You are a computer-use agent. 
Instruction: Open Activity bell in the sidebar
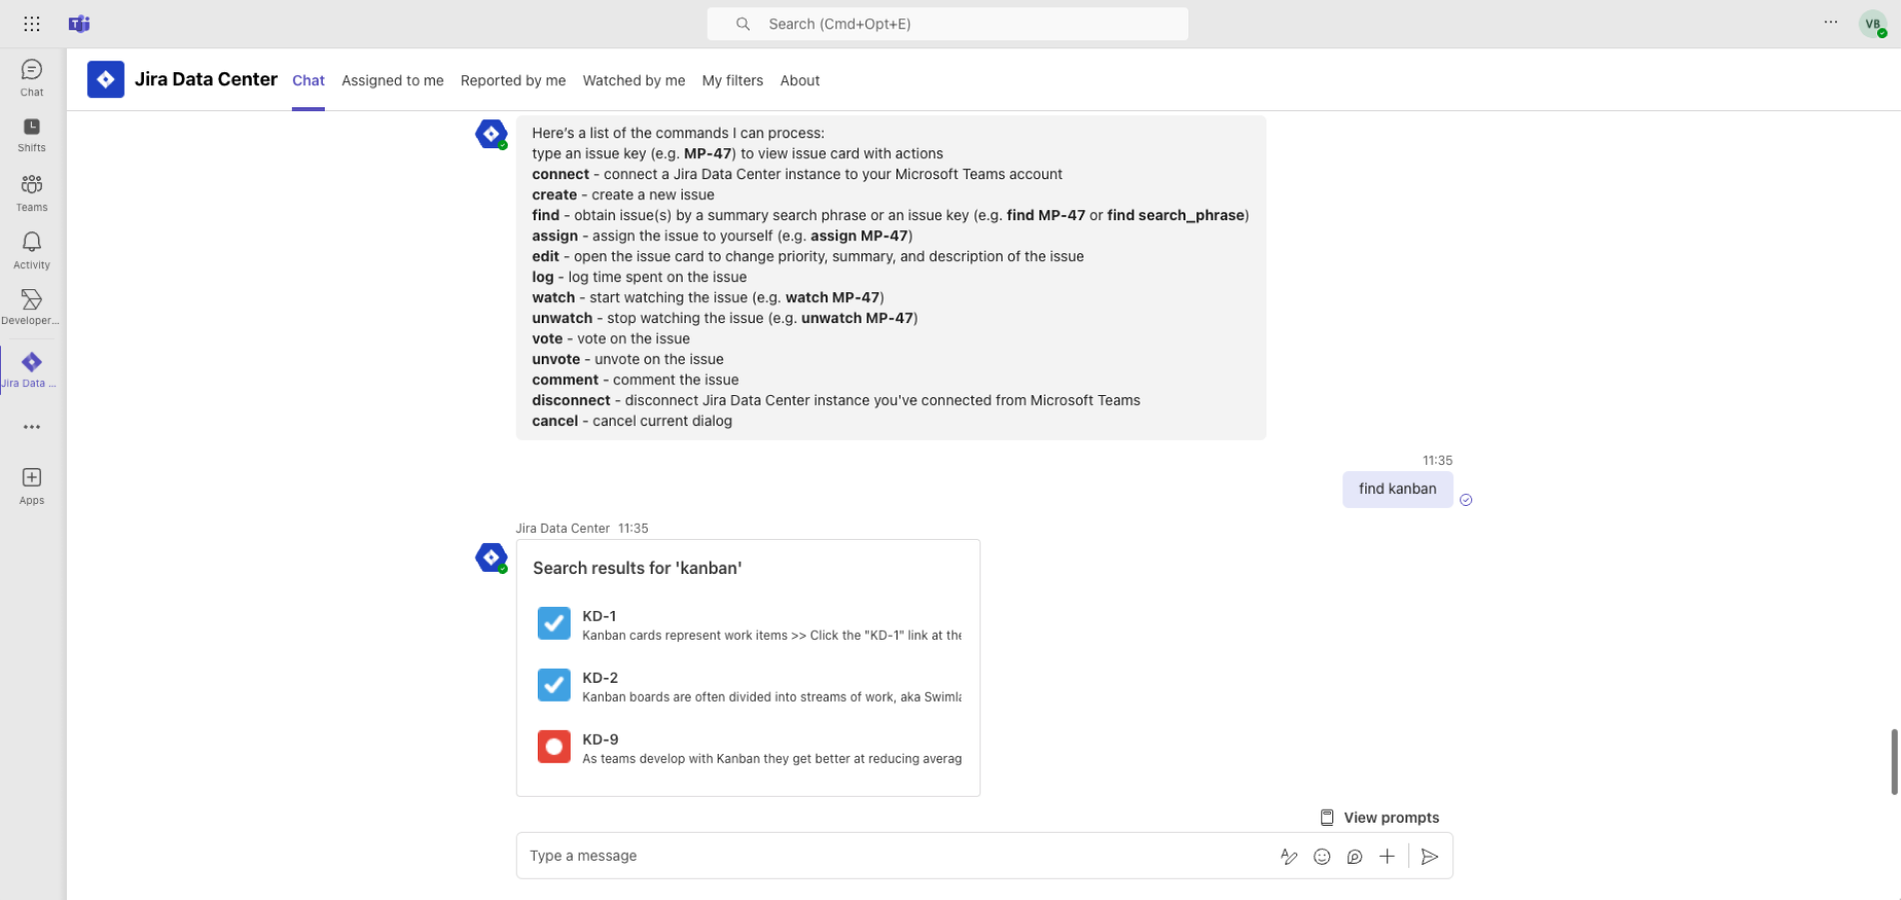pyautogui.click(x=32, y=251)
